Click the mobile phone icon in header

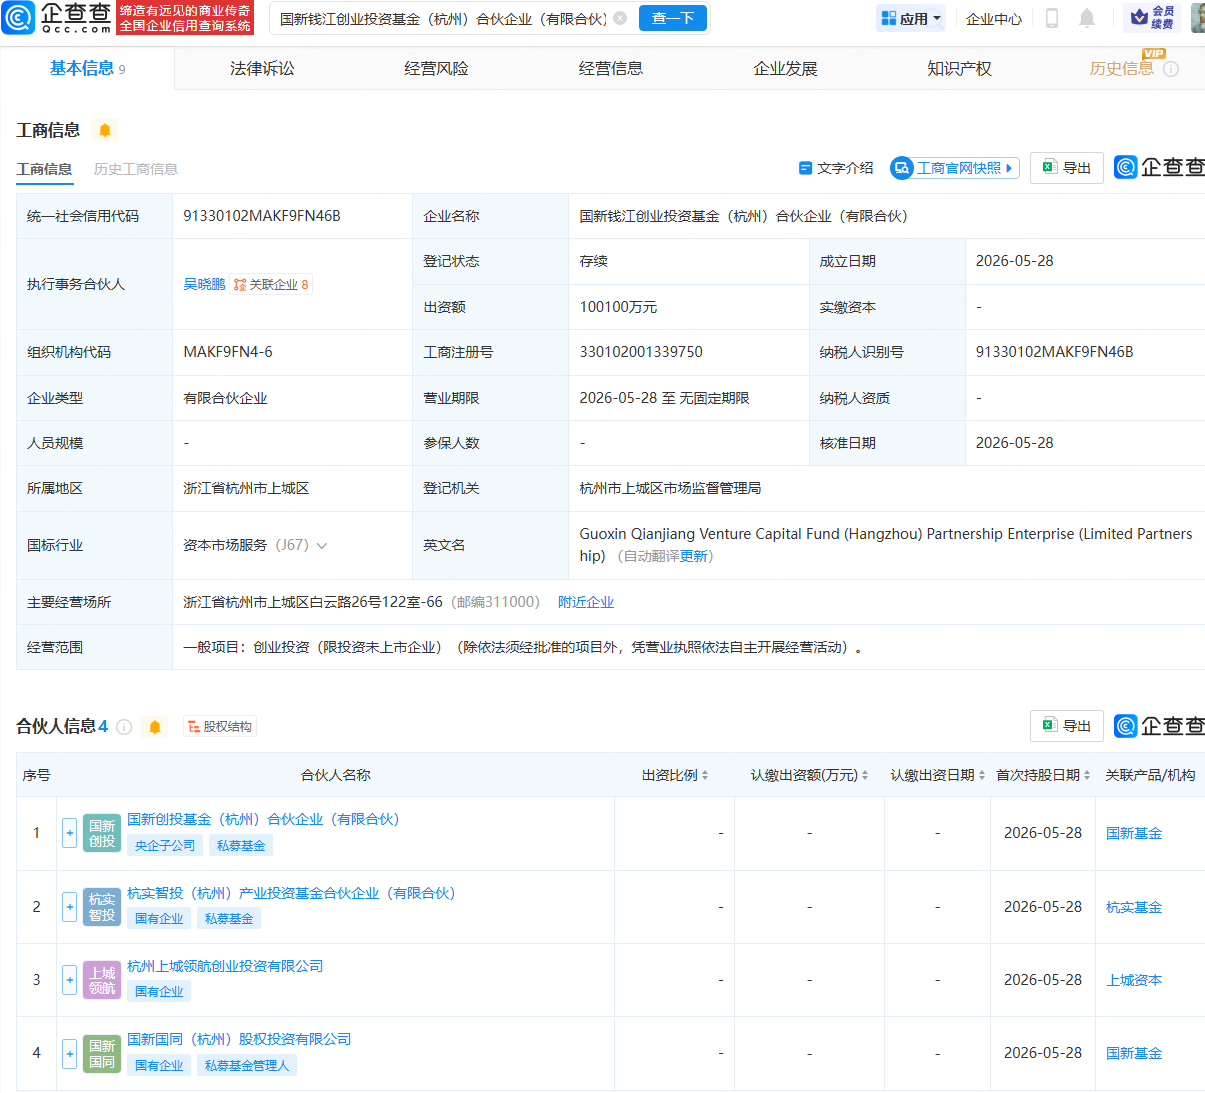coord(1052,18)
